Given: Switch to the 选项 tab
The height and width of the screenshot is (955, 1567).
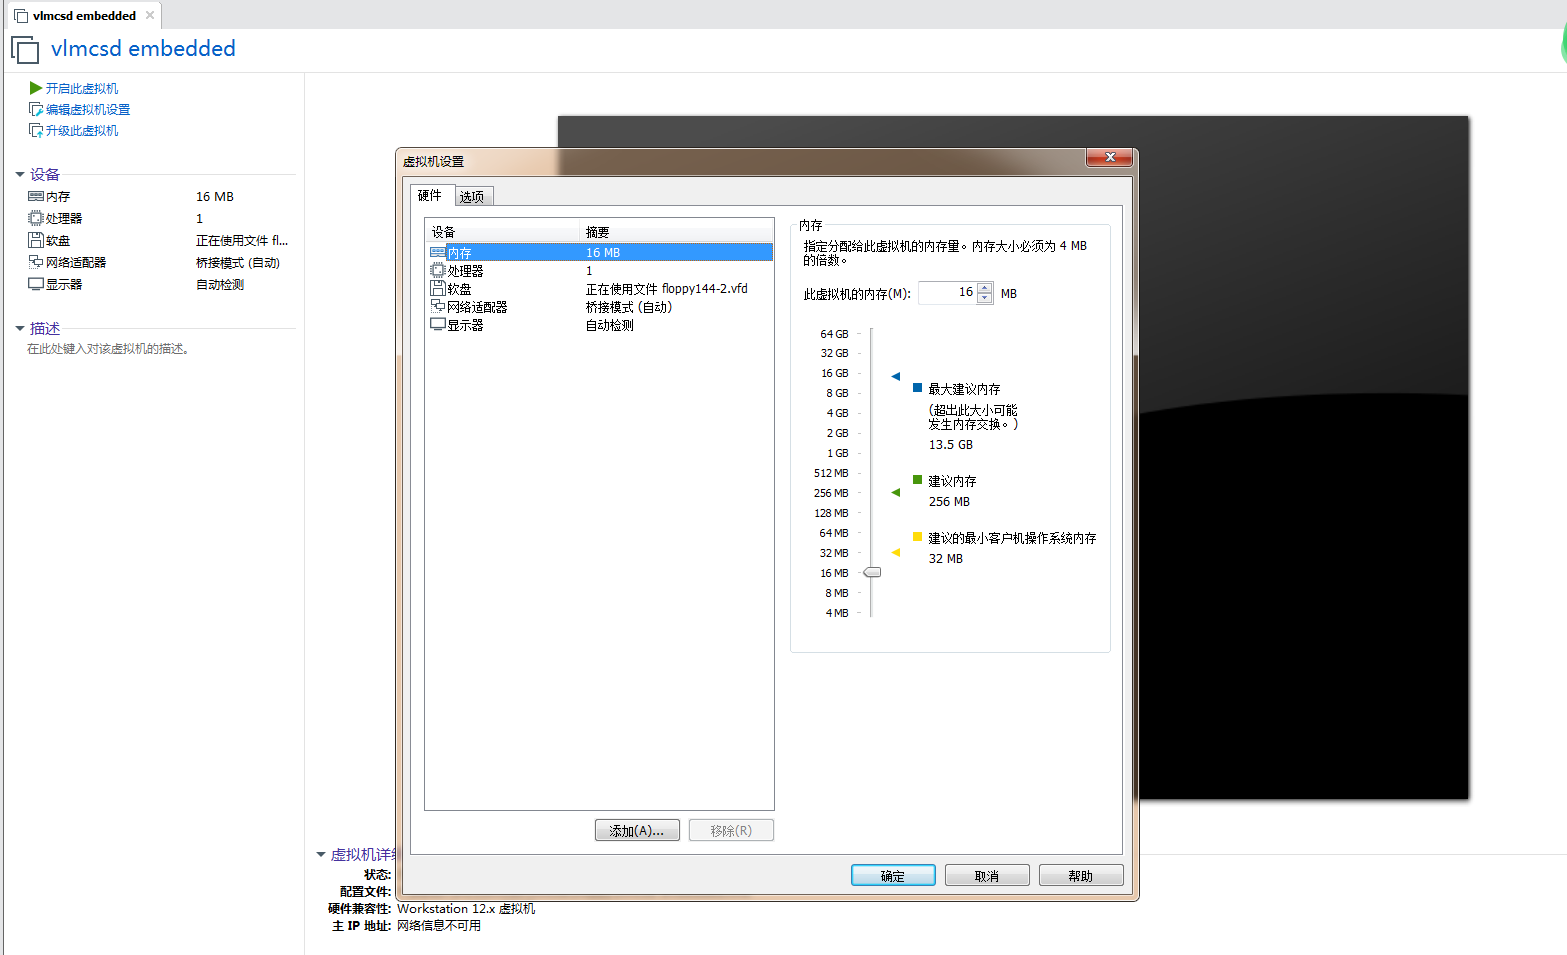Looking at the screenshot, I should (x=473, y=197).
